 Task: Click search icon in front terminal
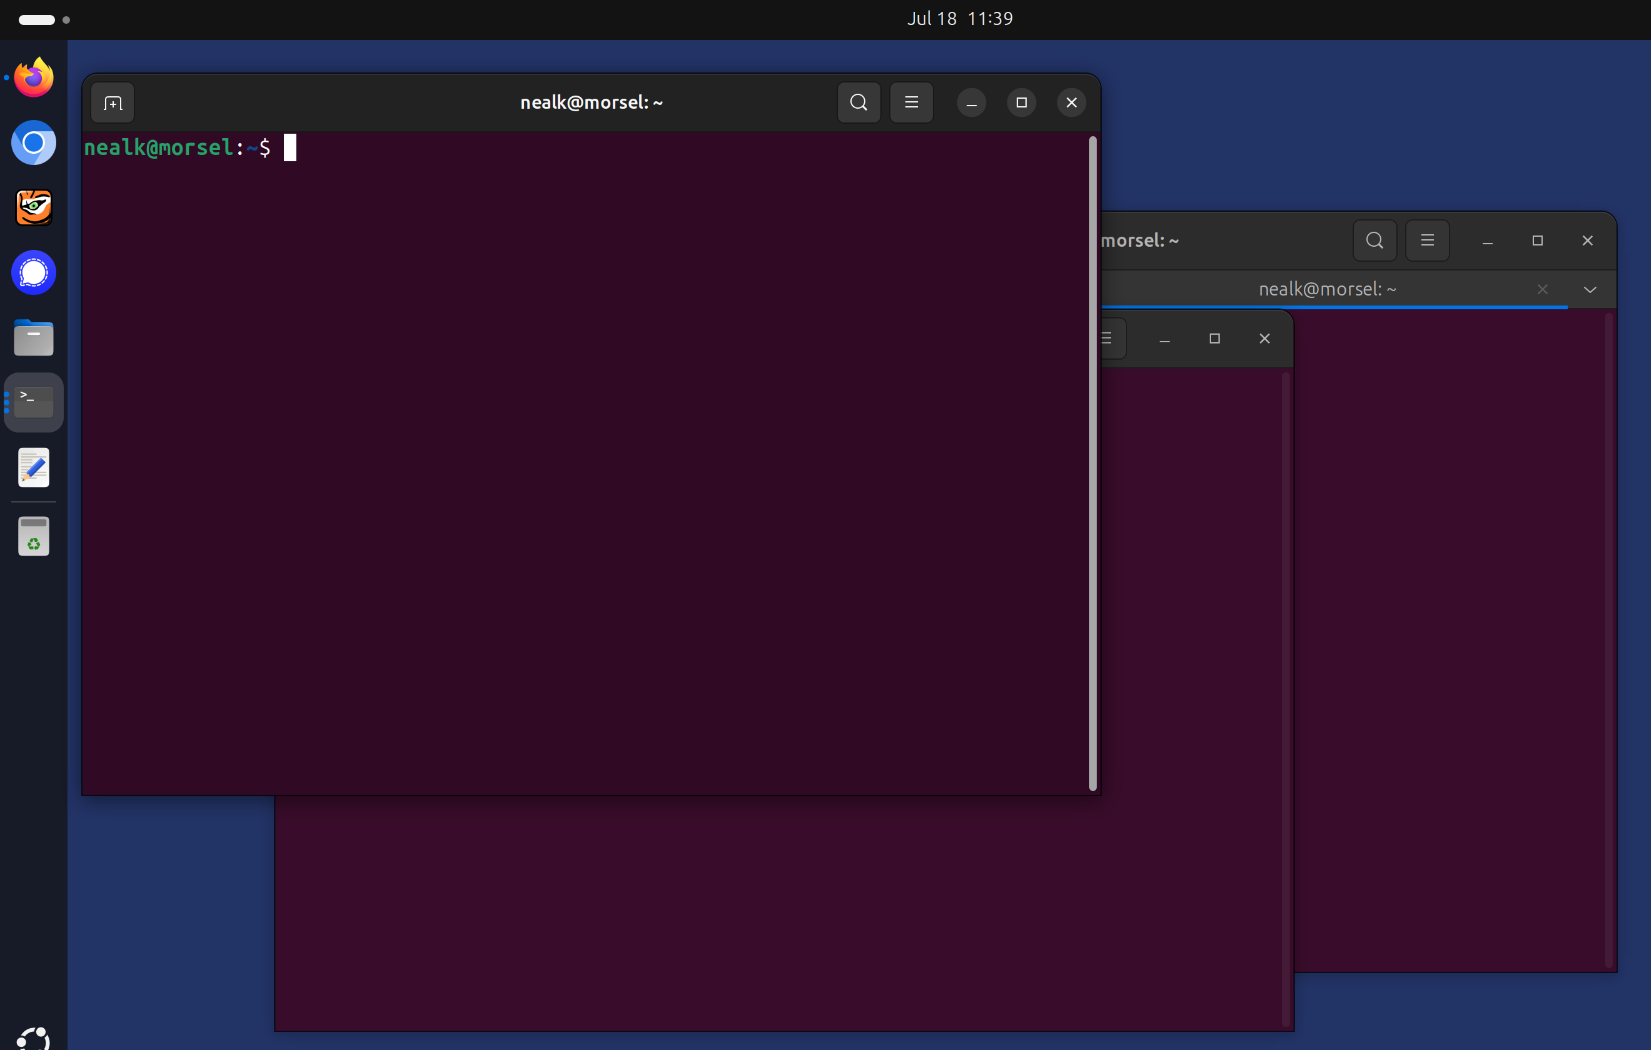pos(858,102)
